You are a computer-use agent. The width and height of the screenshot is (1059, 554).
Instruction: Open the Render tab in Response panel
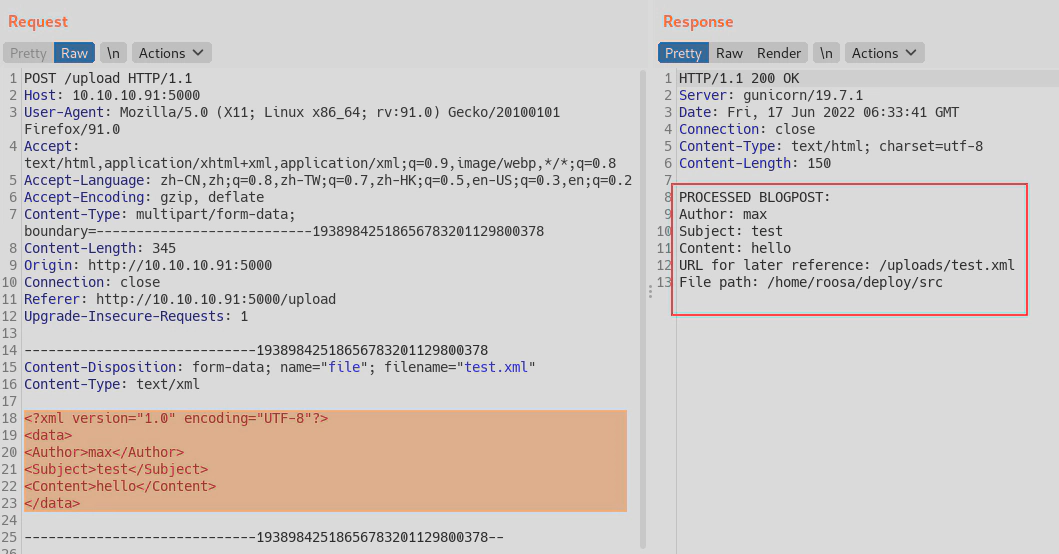[x=779, y=53]
